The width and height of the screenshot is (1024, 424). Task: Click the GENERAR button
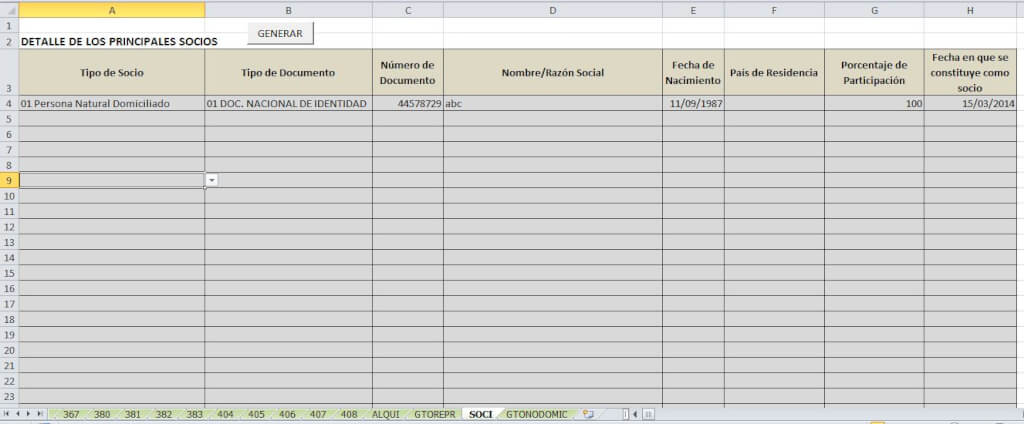[280, 33]
